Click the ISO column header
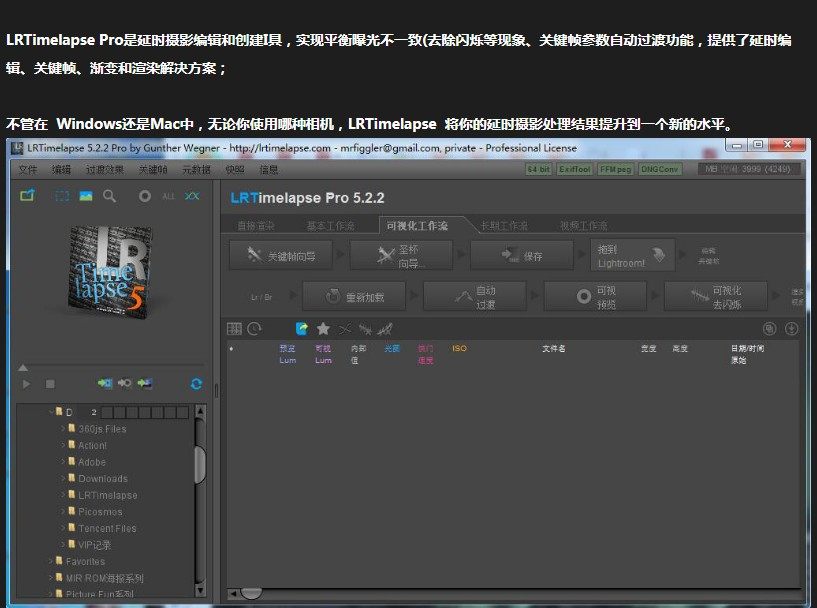This screenshot has height=608, width=817. pyautogui.click(x=459, y=348)
